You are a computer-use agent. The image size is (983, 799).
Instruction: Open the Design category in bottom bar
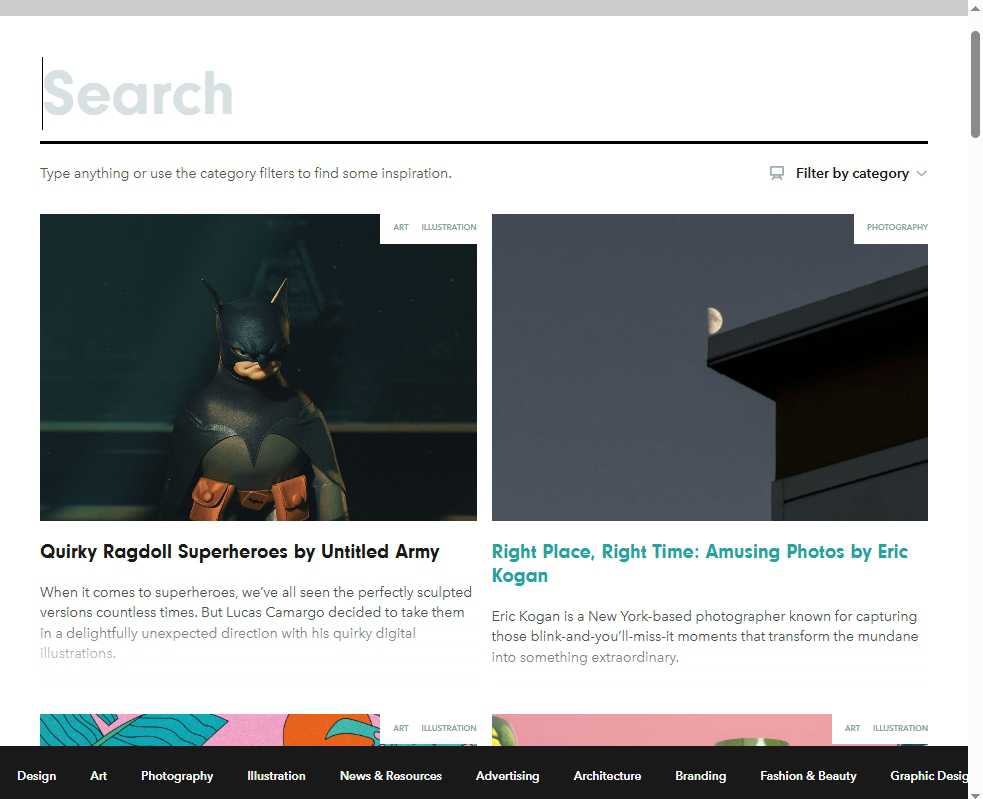click(37, 775)
